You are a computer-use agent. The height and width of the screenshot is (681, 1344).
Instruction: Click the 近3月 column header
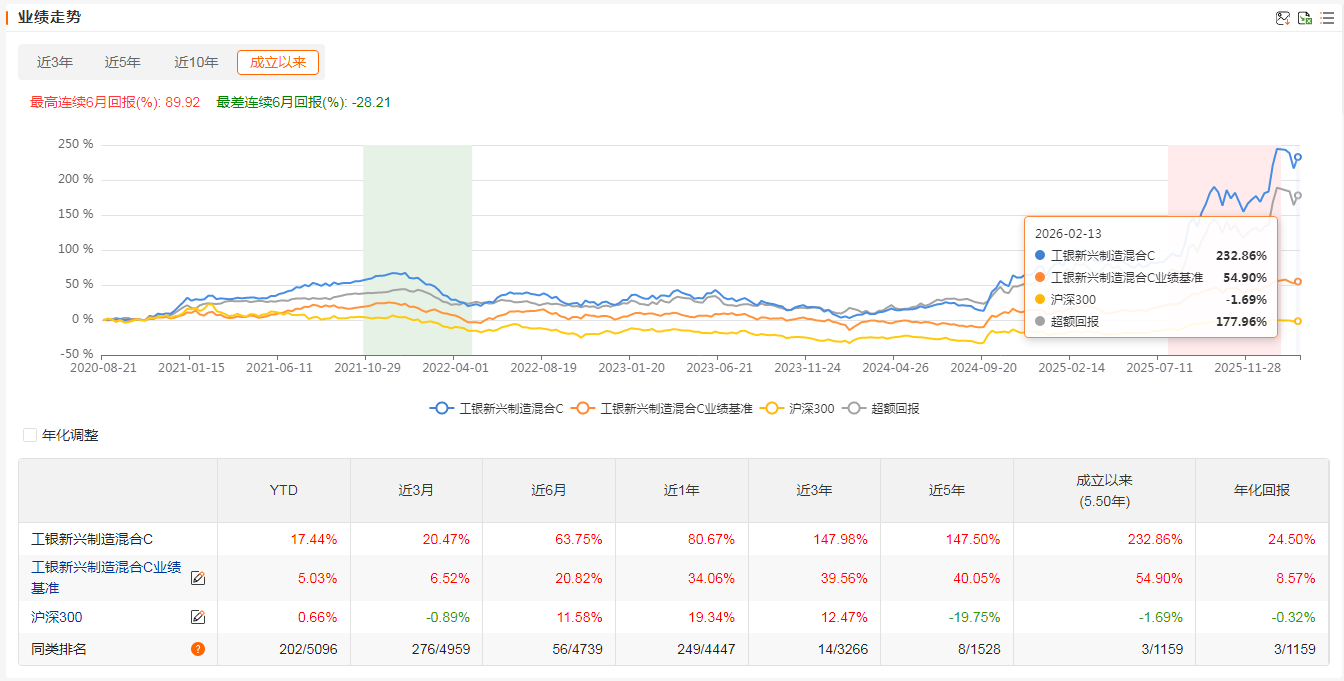416,490
